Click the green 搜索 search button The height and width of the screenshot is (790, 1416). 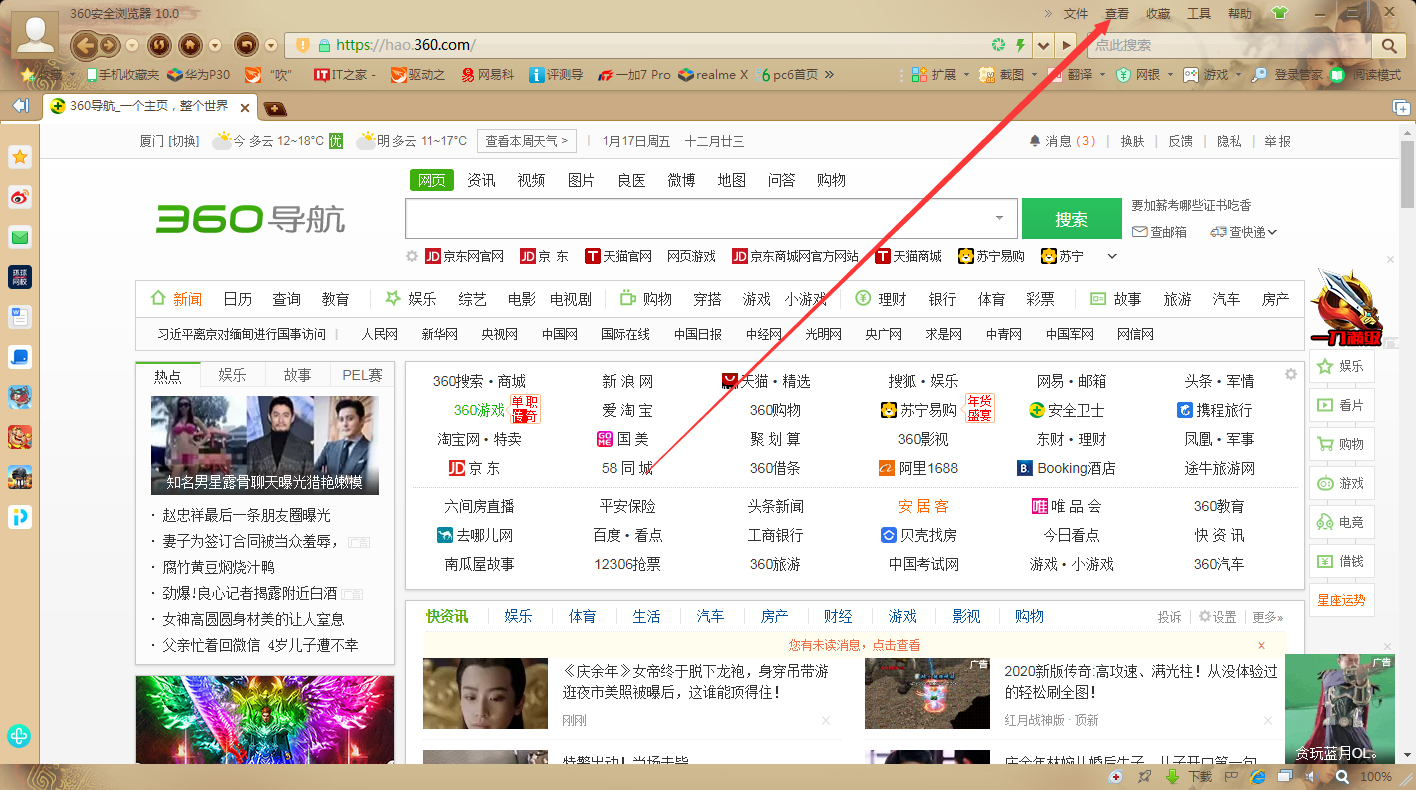pos(1071,218)
